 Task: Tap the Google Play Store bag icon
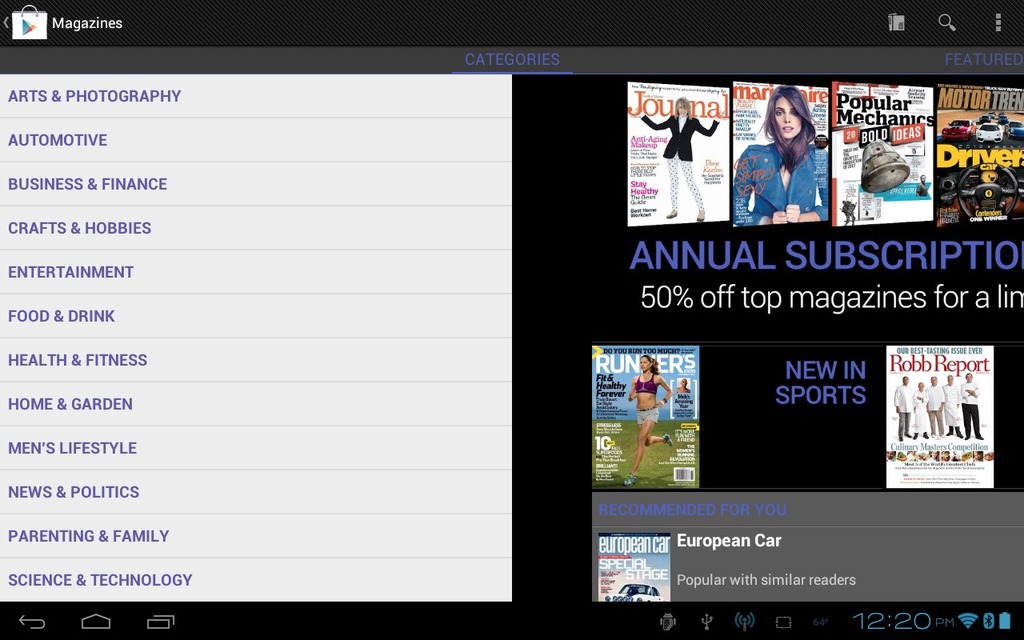coord(29,23)
